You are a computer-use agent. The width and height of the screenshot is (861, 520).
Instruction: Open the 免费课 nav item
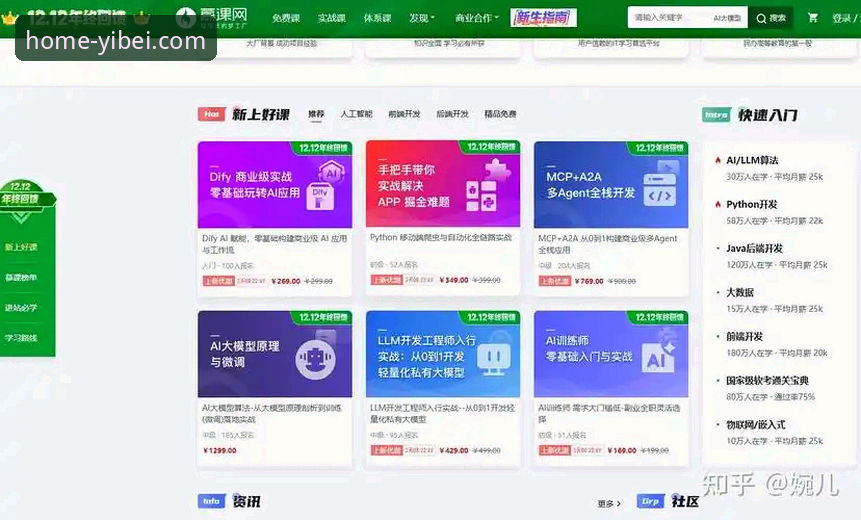[286, 18]
